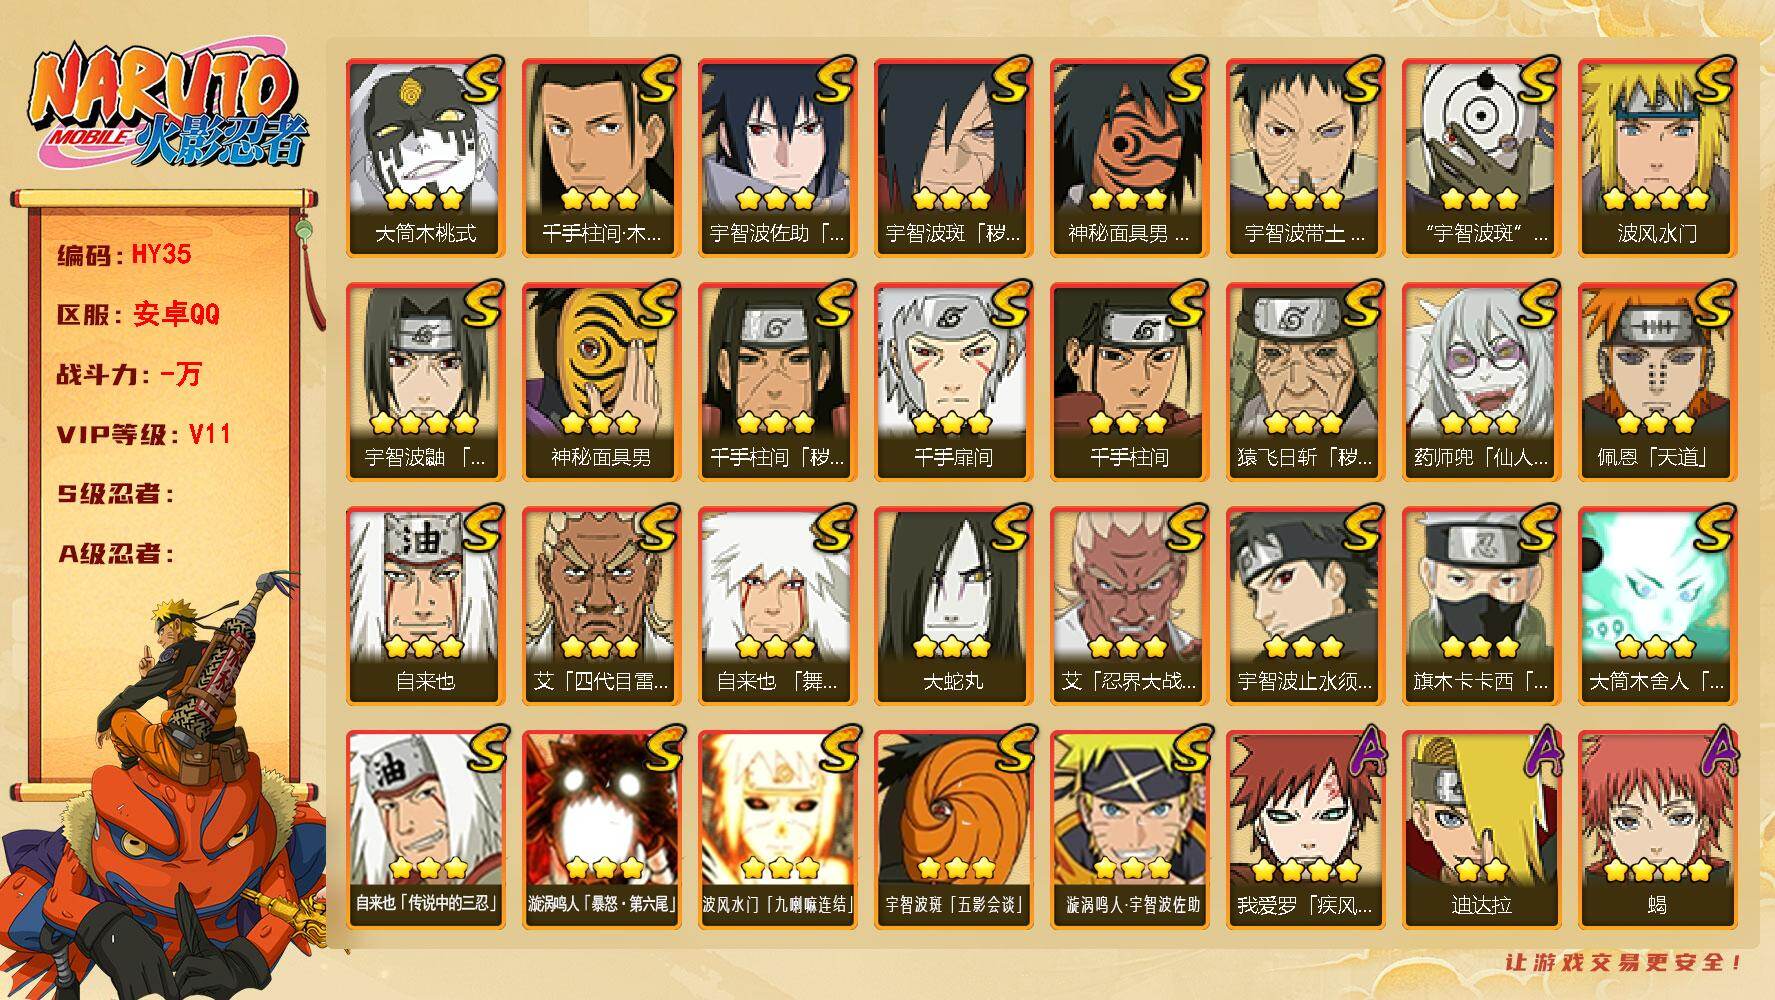Click the orange-masked 神秘面具男 card in second row

point(601,381)
